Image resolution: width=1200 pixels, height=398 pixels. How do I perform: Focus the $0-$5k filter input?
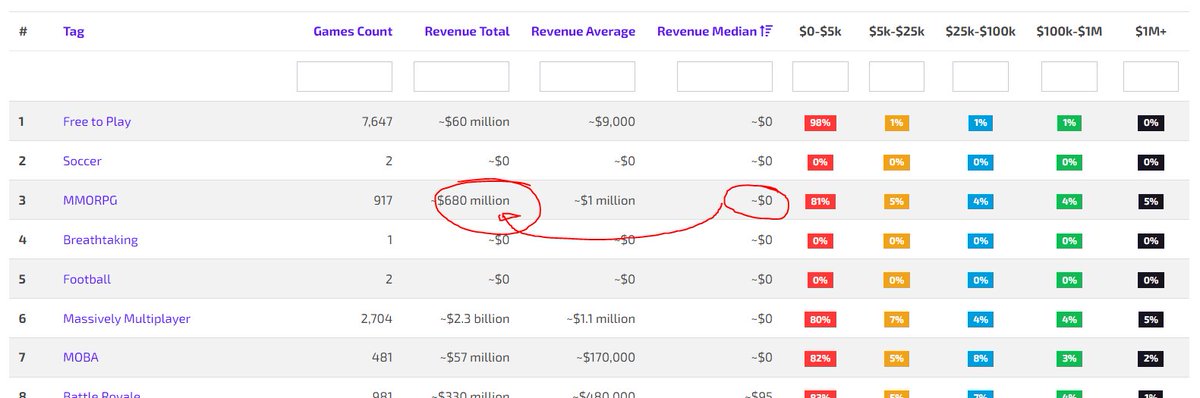(820, 77)
